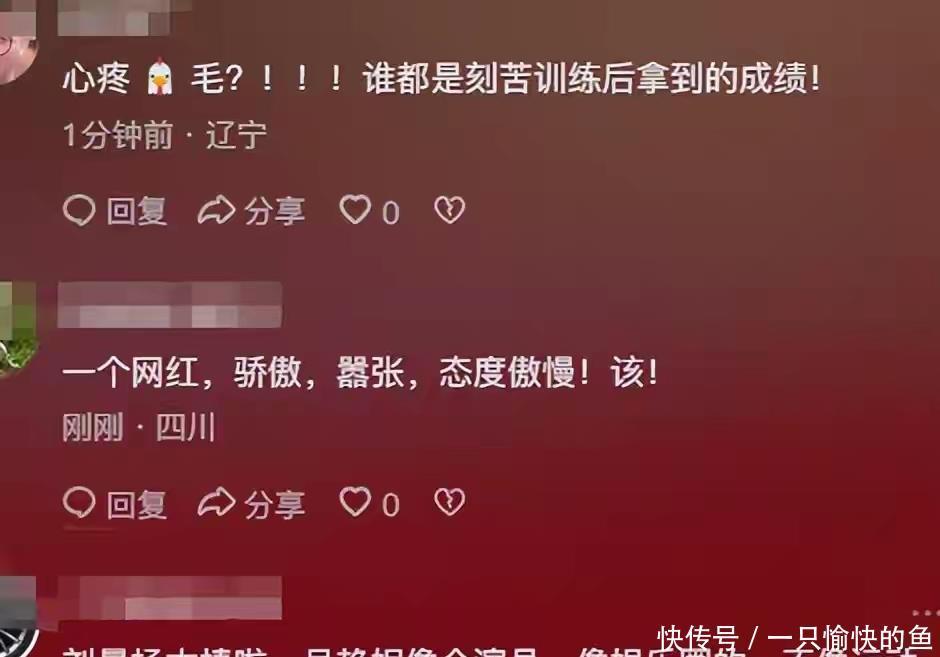Click the 分享 label under the 四川 comment
This screenshot has height=657, width=940.
point(275,504)
